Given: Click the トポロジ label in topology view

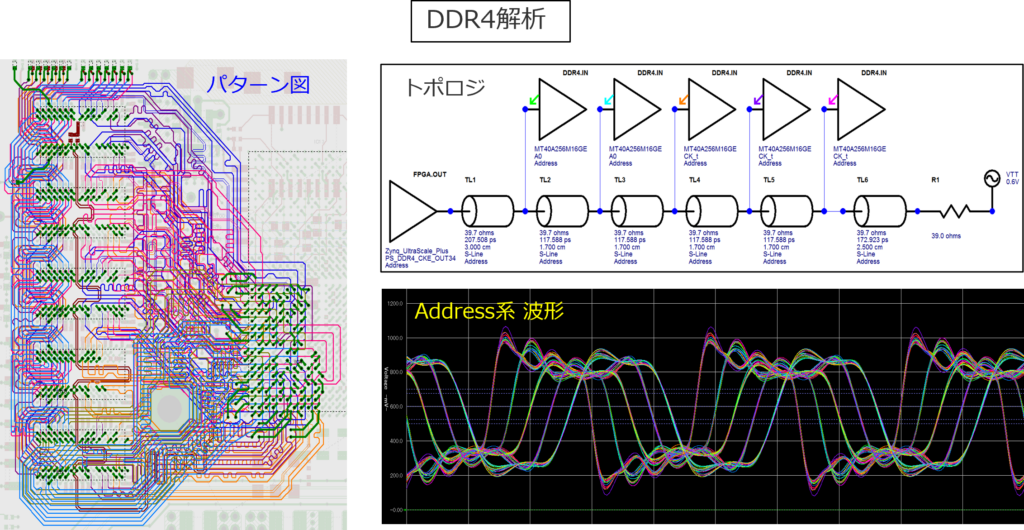Looking at the screenshot, I should [x=445, y=87].
